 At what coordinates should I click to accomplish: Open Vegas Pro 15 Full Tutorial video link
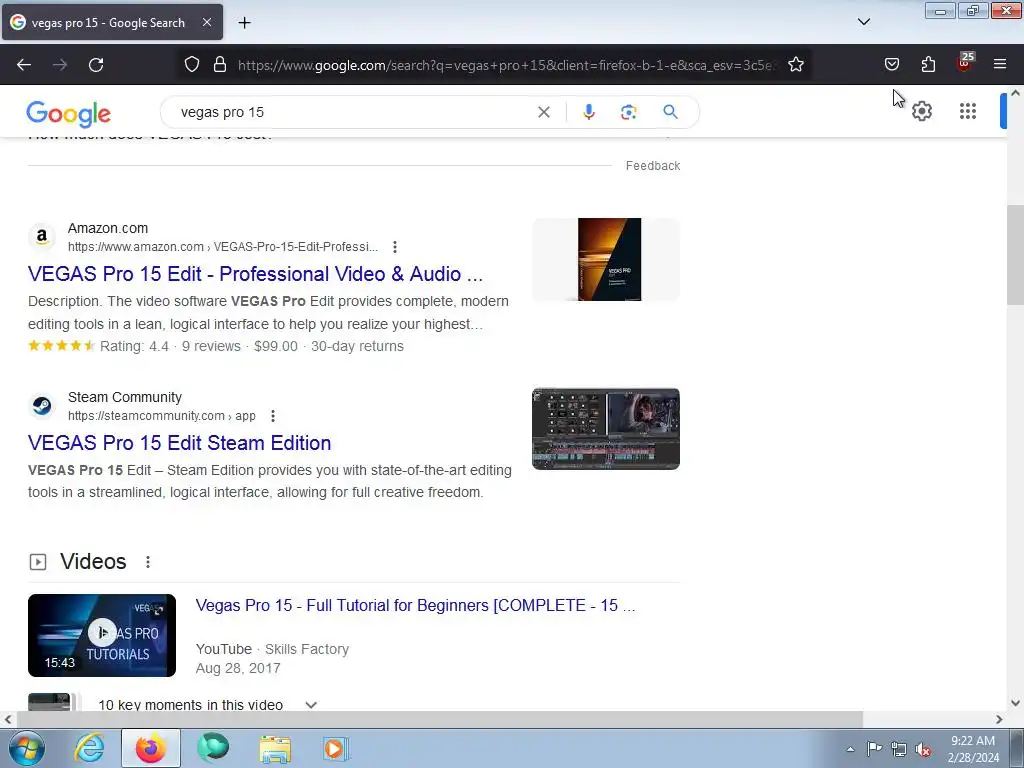415,605
